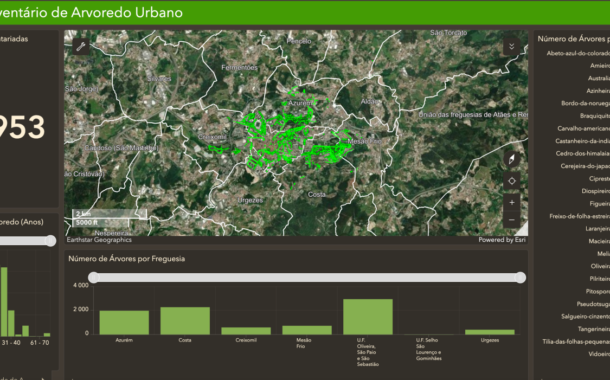Click the Número de Árvores por Freguesia title
This screenshot has height=380, width=610.
(127, 259)
